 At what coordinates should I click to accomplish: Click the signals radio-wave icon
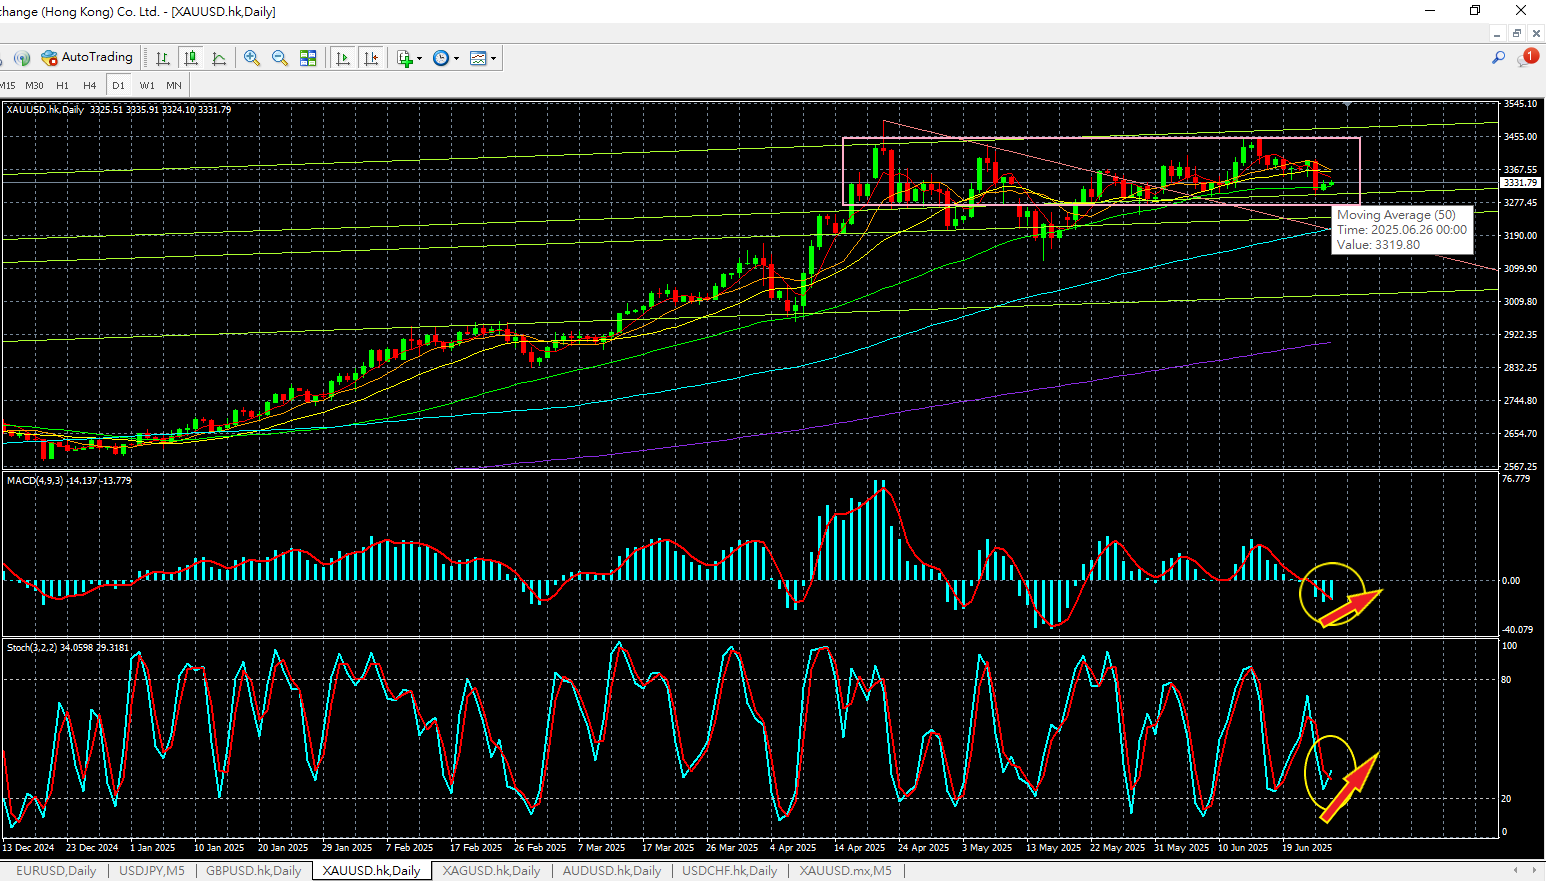[x=21, y=58]
